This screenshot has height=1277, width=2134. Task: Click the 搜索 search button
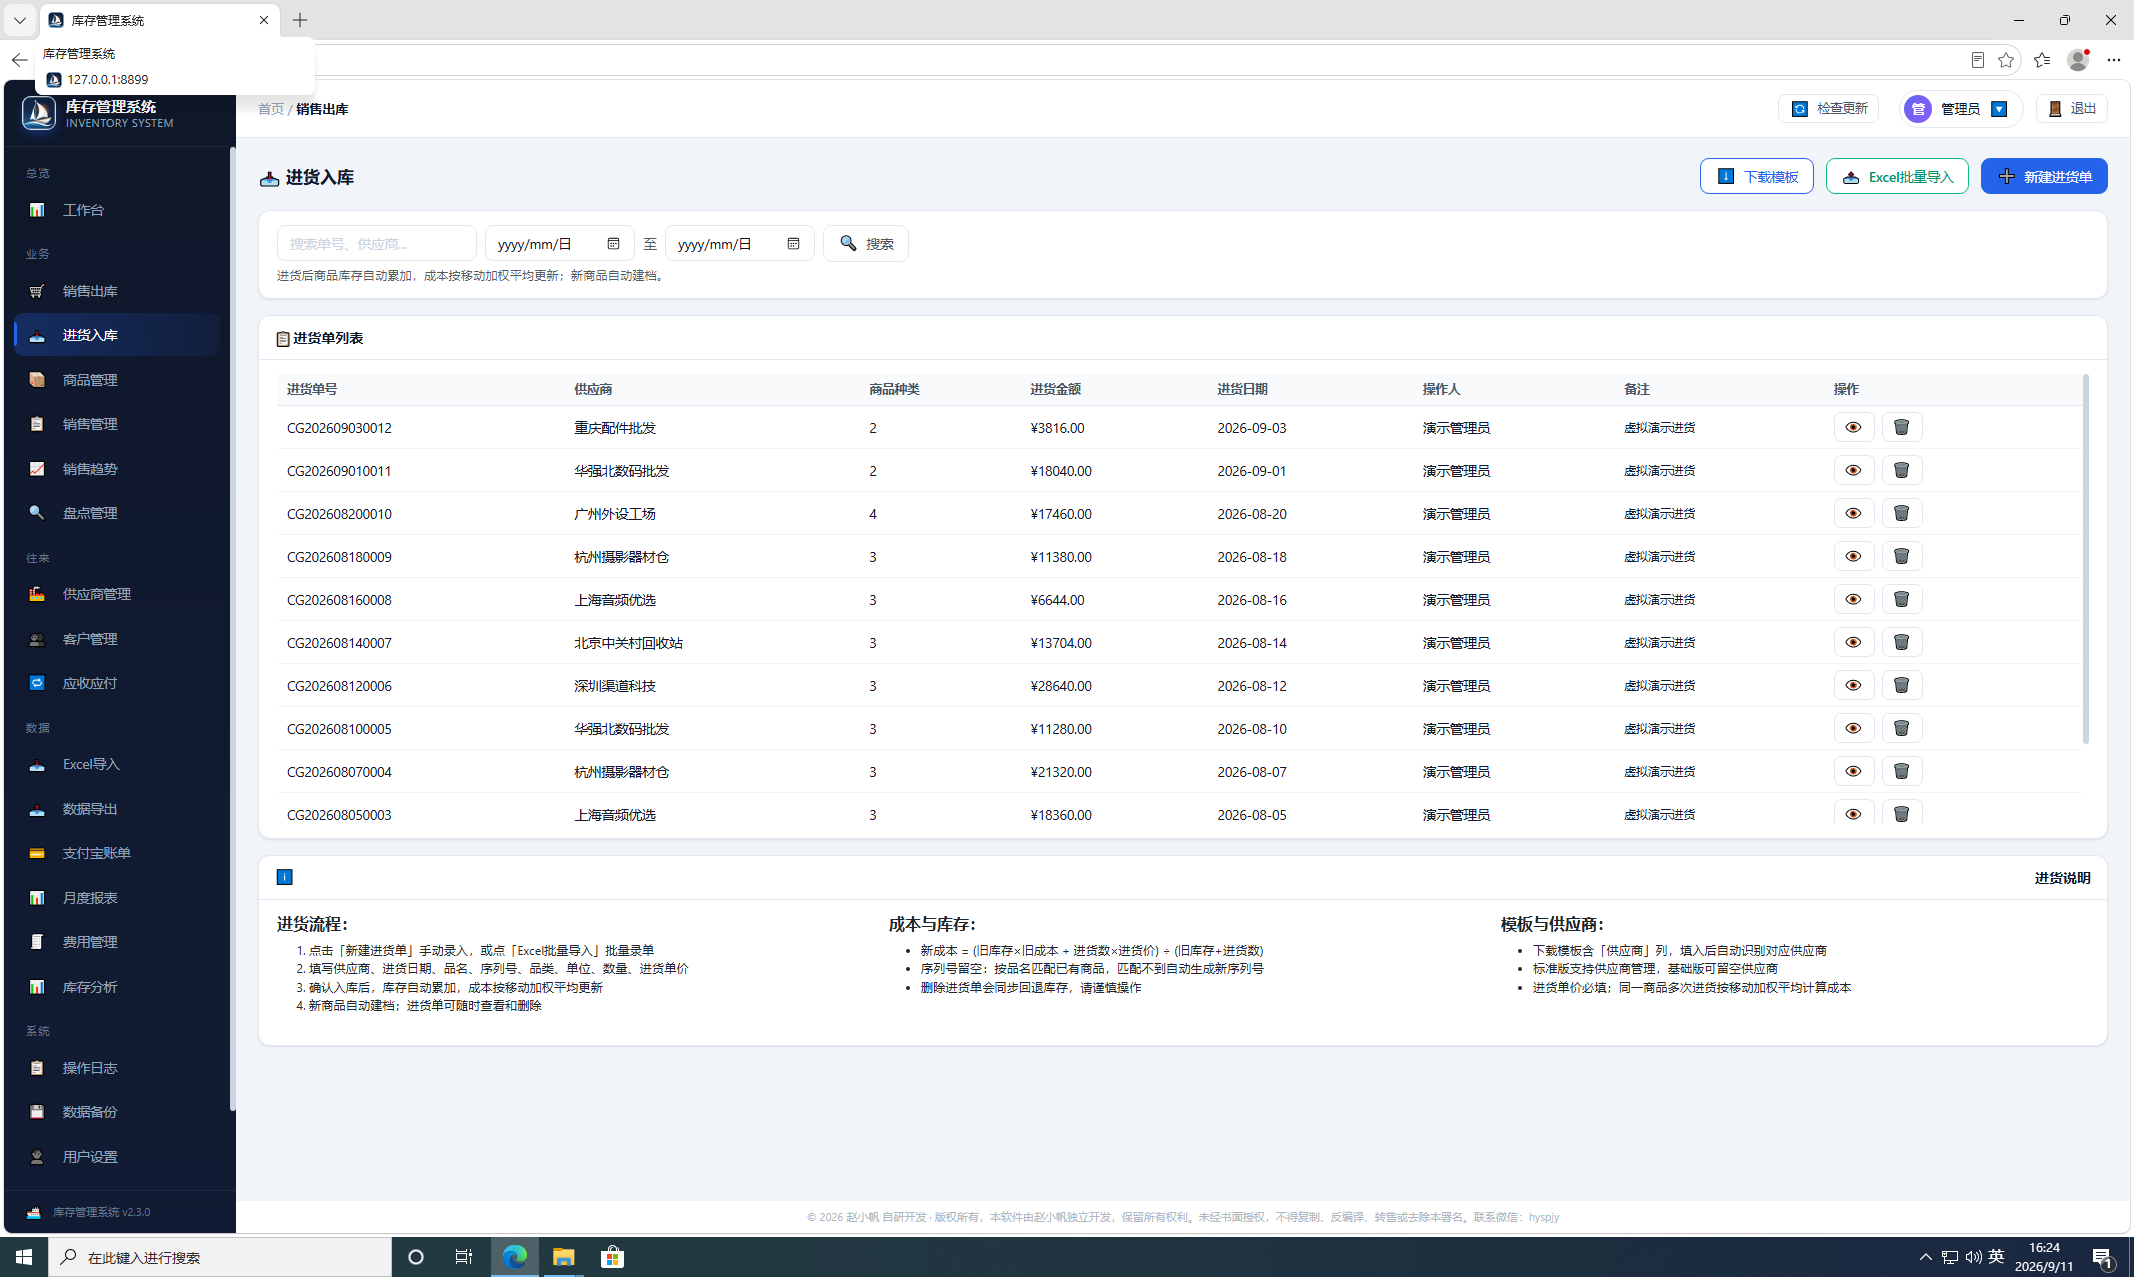[x=865, y=243]
